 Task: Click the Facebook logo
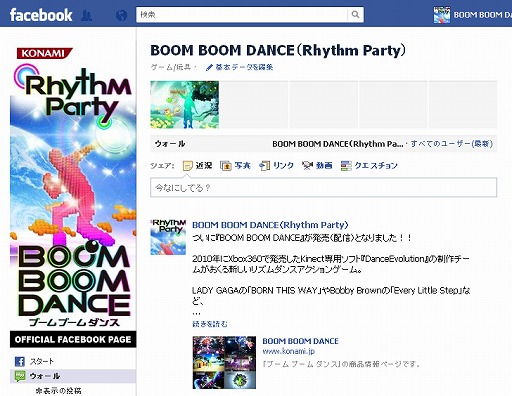coord(41,15)
